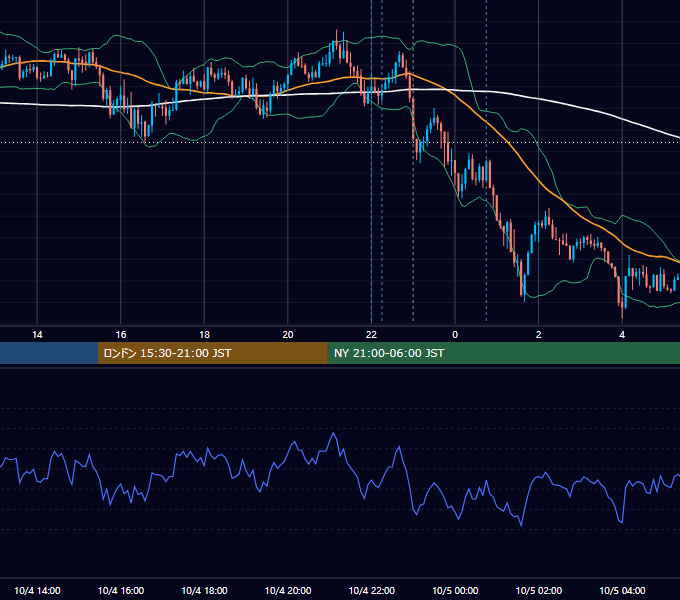Click the '10/4 14:00' date label
The image size is (680, 600).
coord(37,590)
